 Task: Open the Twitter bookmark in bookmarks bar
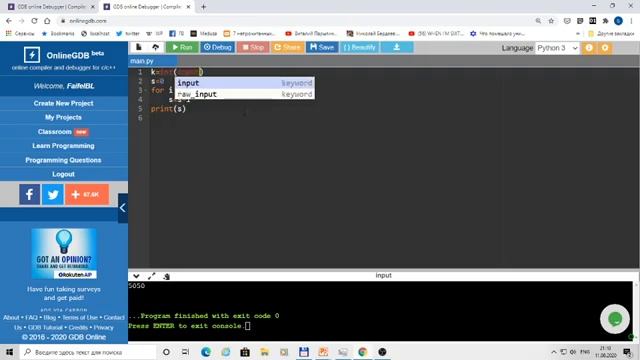[x=128, y=33]
